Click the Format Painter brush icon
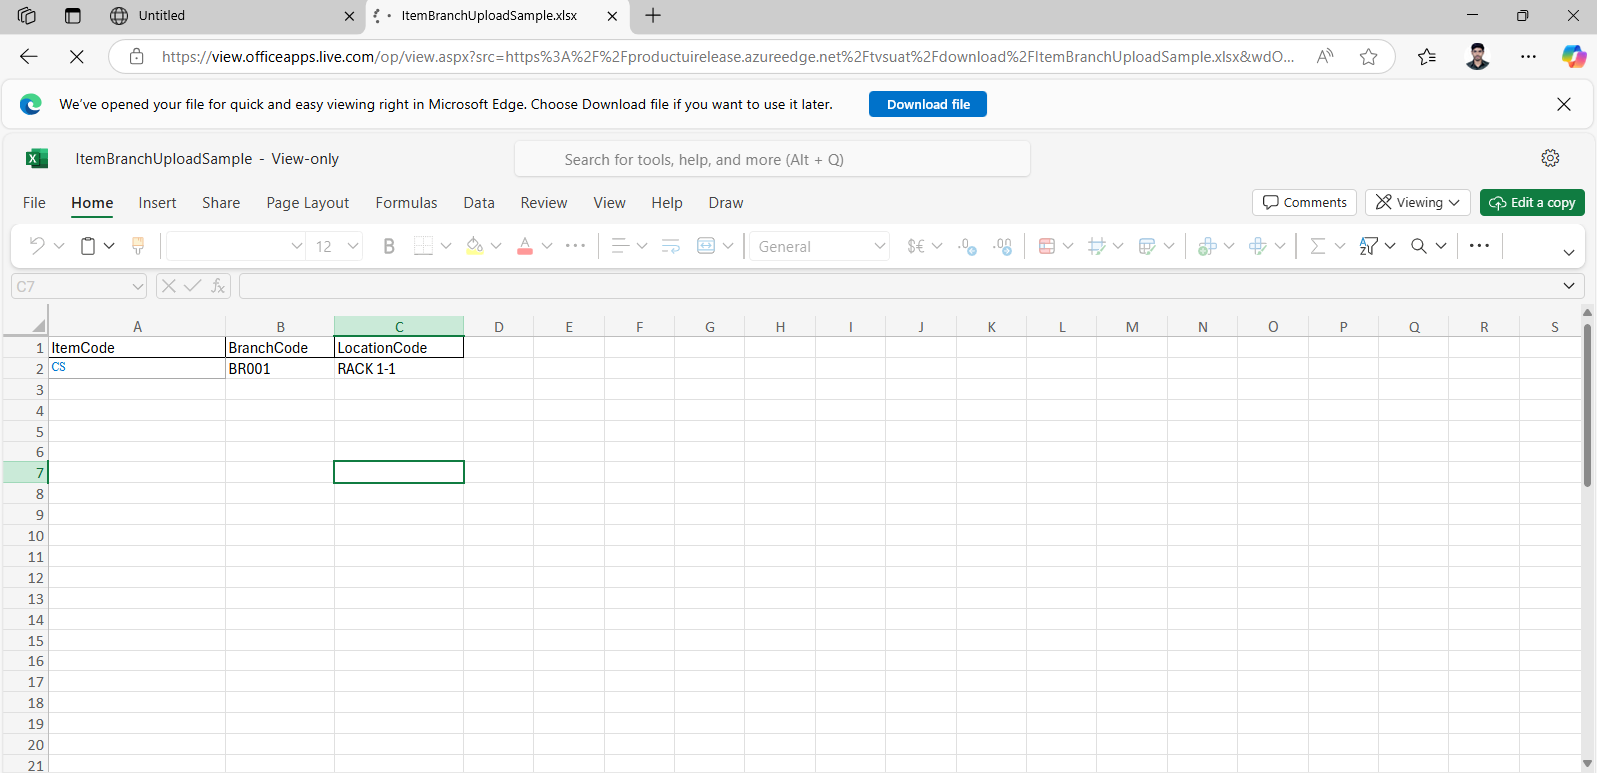The width and height of the screenshot is (1597, 773). pos(138,246)
